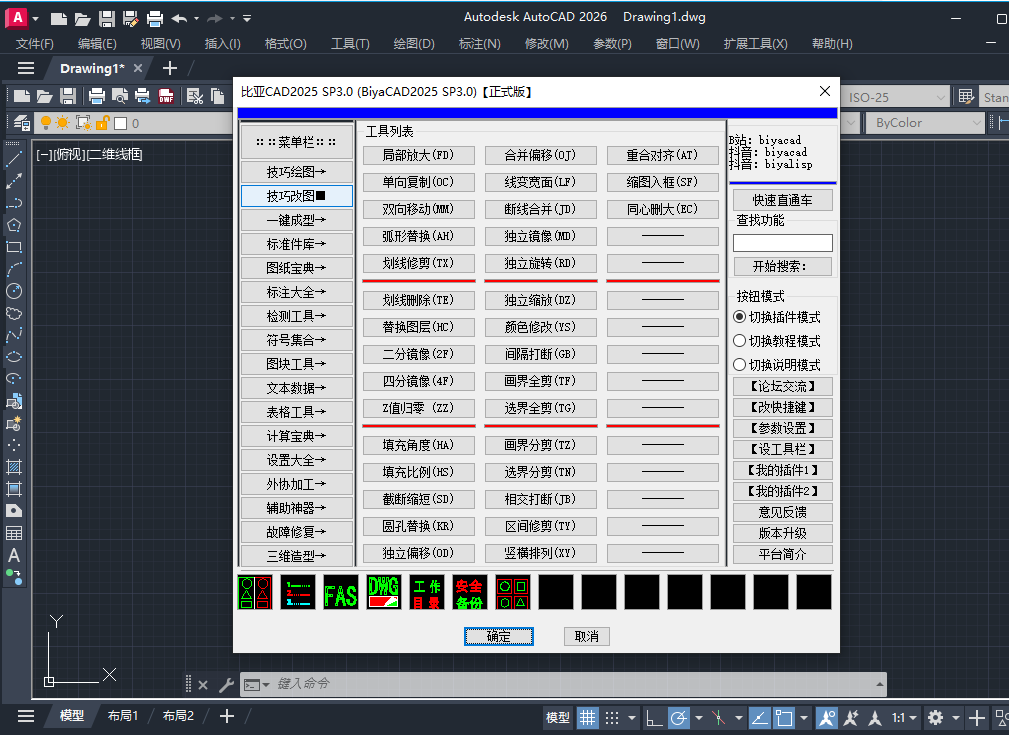Click the 取消 button

[x=586, y=637]
